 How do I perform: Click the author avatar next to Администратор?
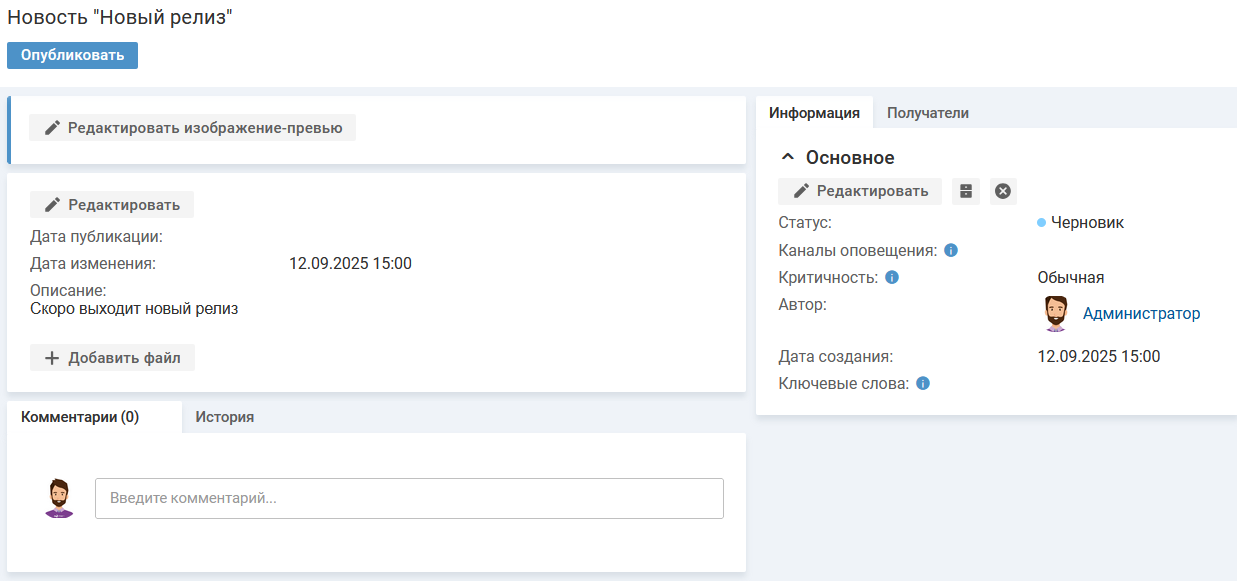[x=1055, y=314]
